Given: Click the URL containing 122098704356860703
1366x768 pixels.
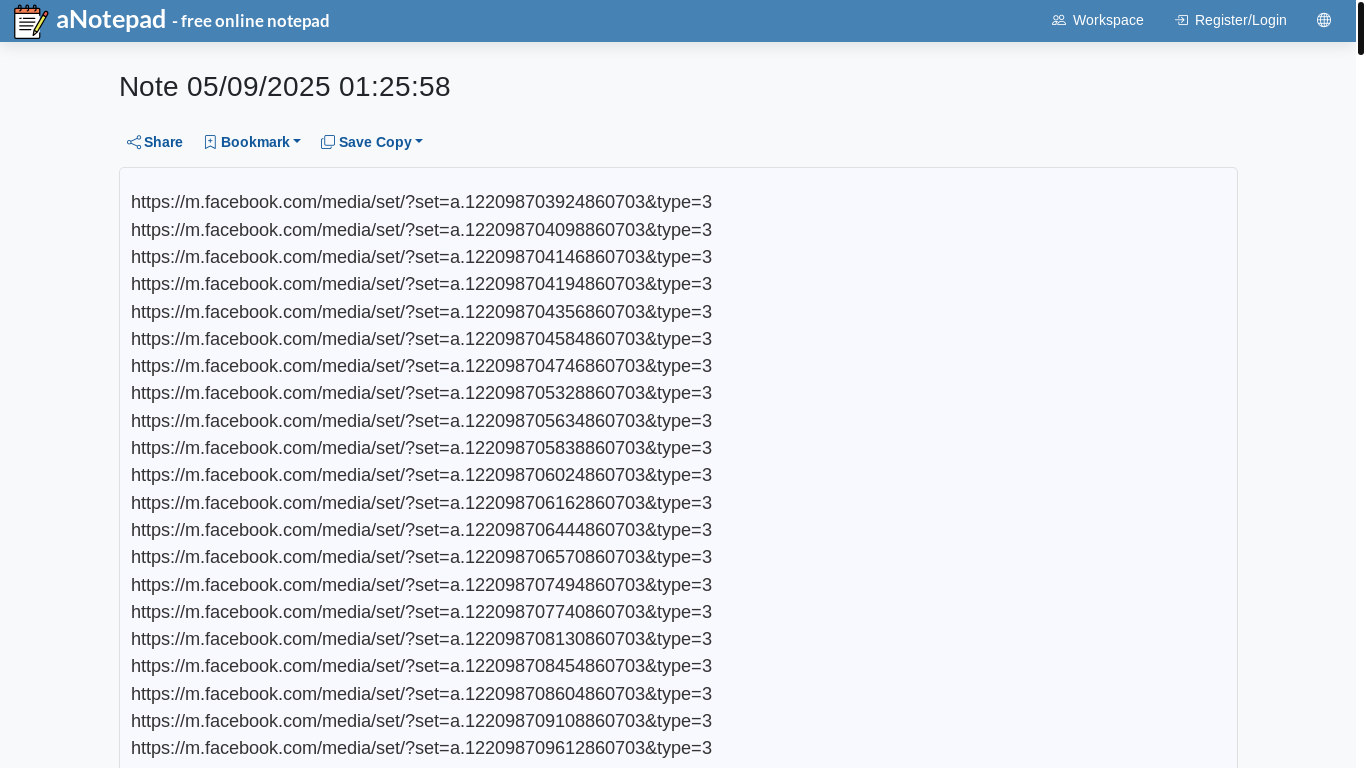Looking at the screenshot, I should (421, 312).
